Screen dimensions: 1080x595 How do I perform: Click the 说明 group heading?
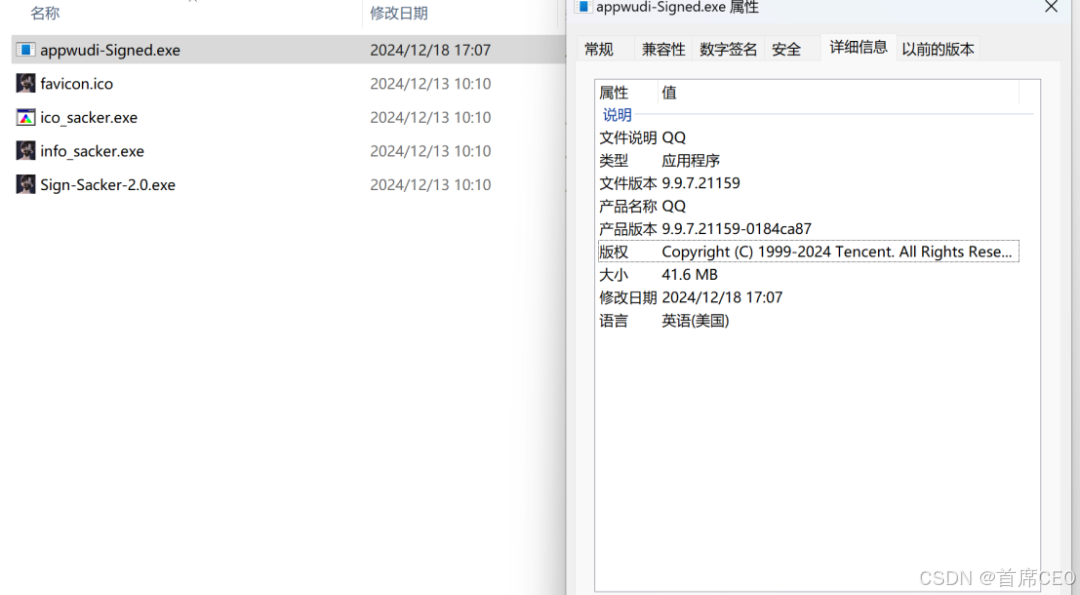pyautogui.click(x=617, y=114)
